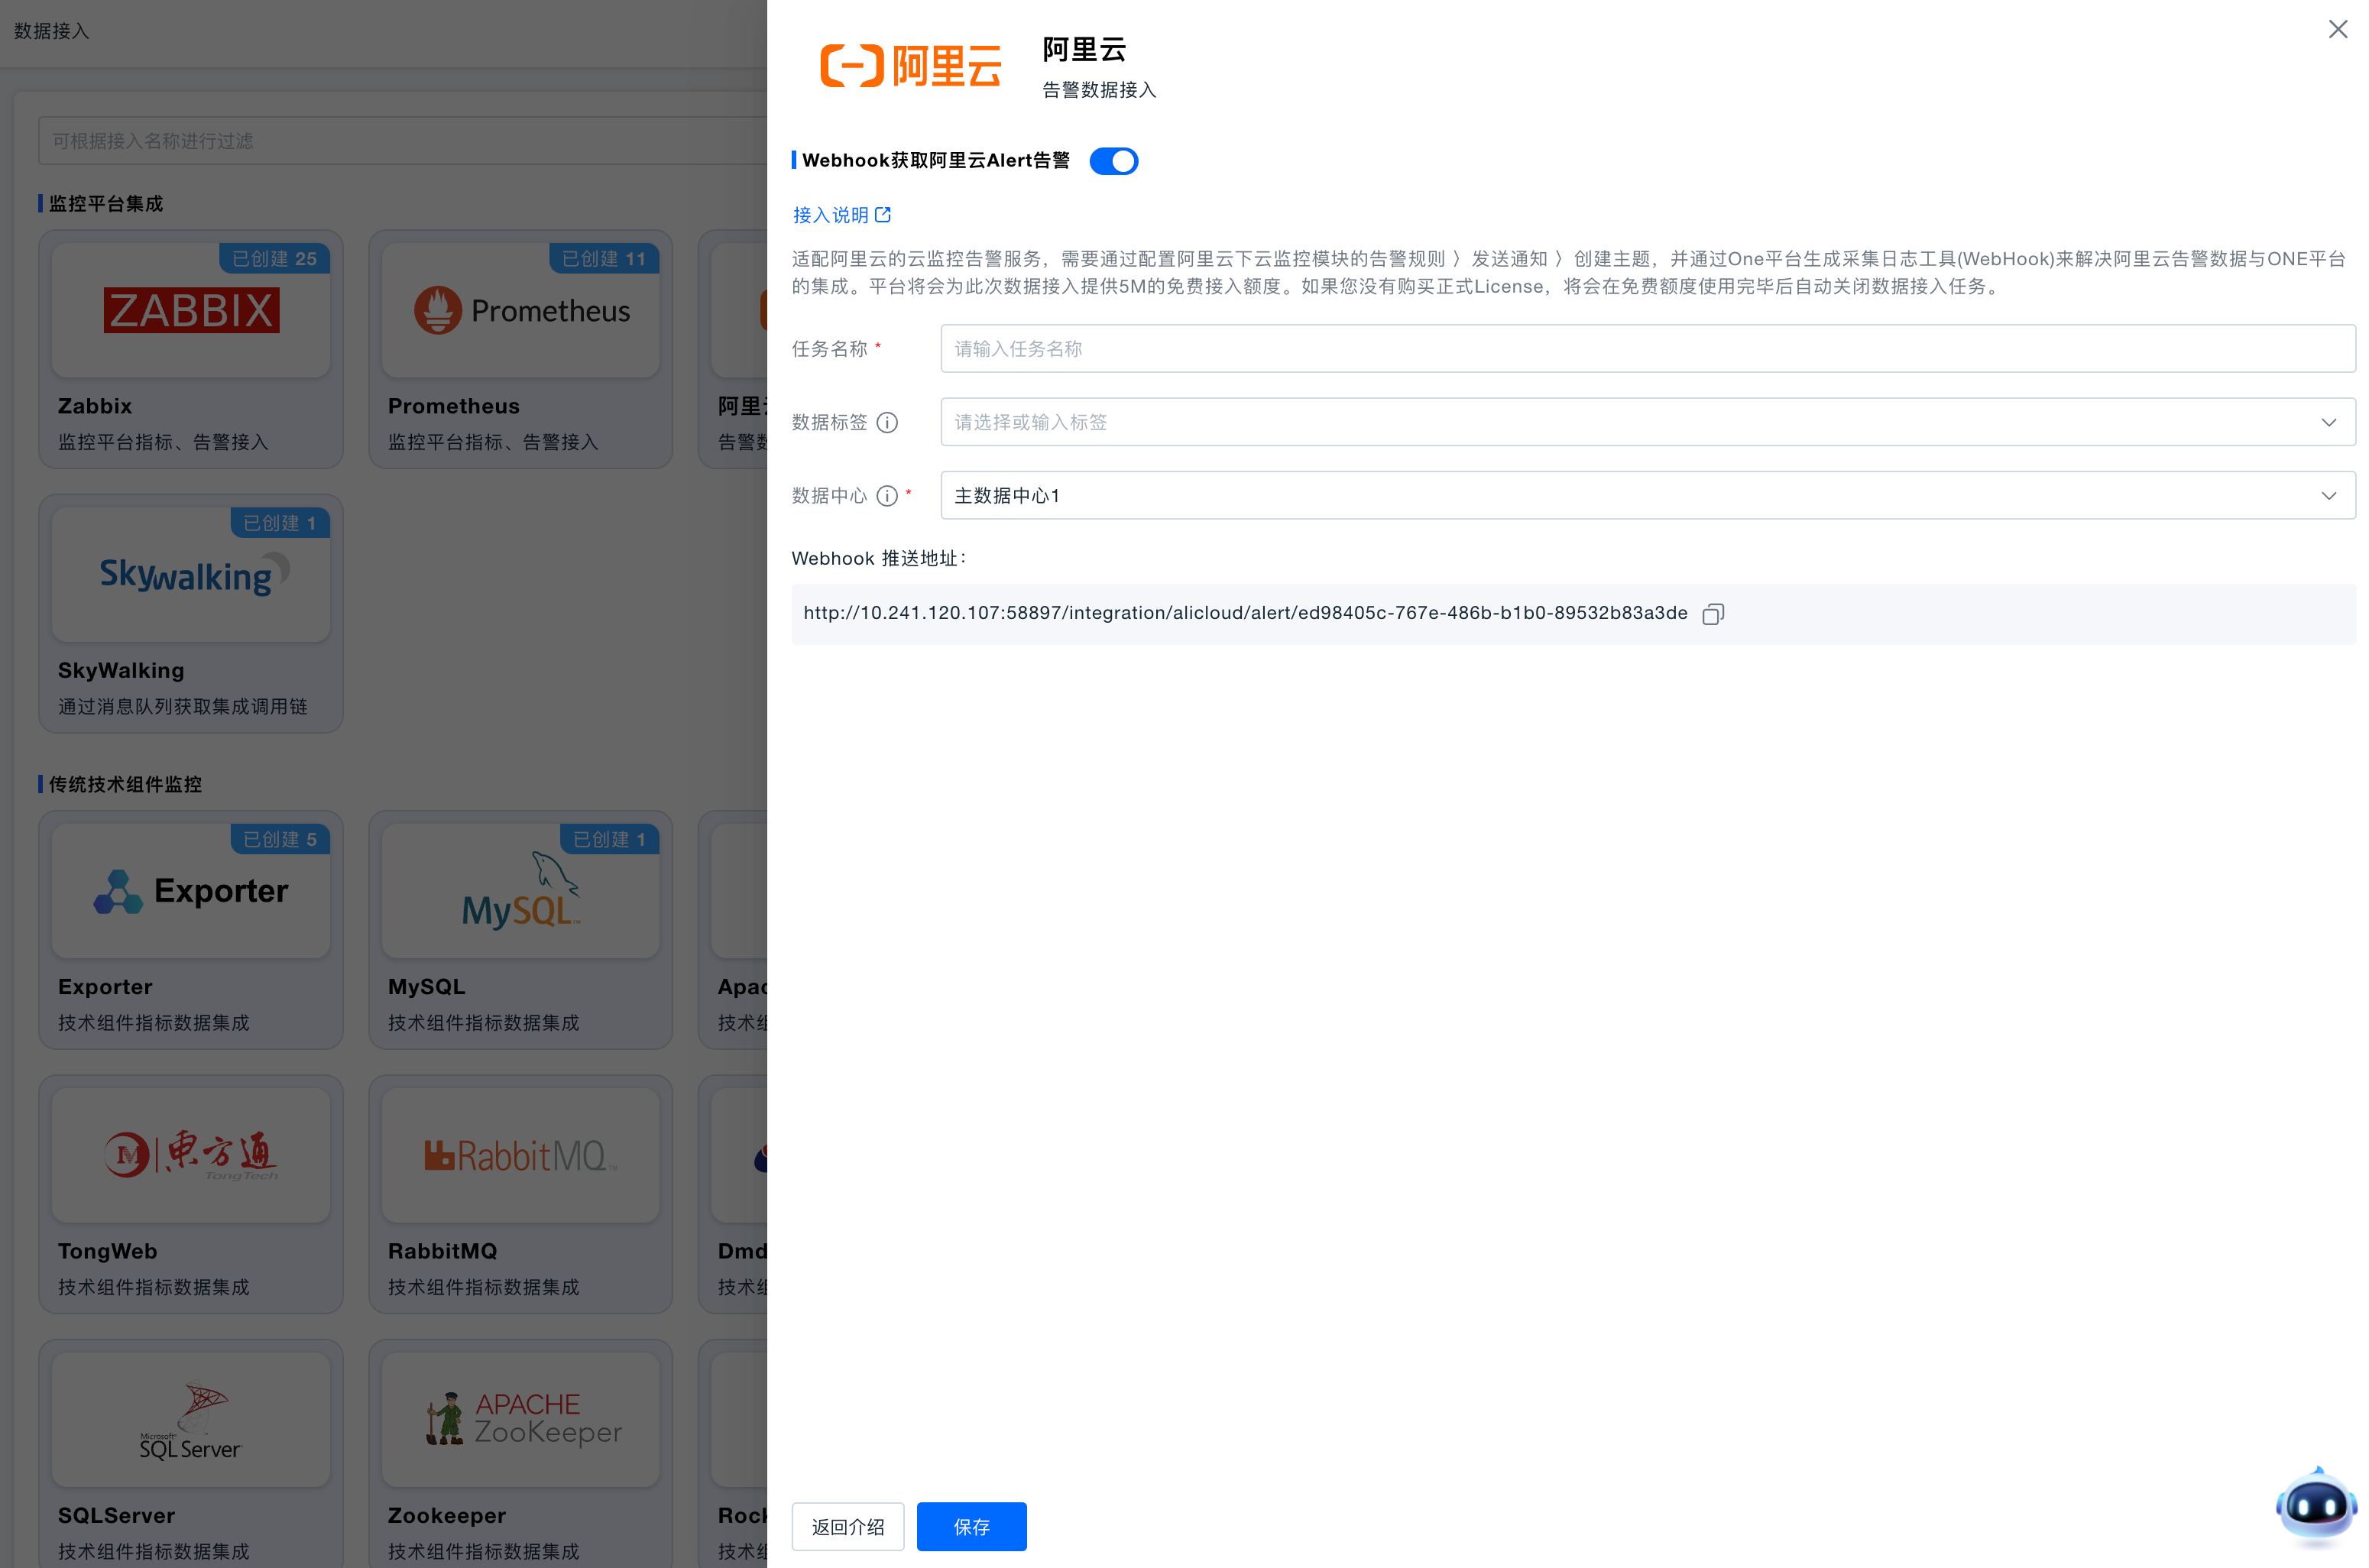Viewport: 2369px width, 1568px height.
Task: Focus the task name input field
Action: 1646,349
